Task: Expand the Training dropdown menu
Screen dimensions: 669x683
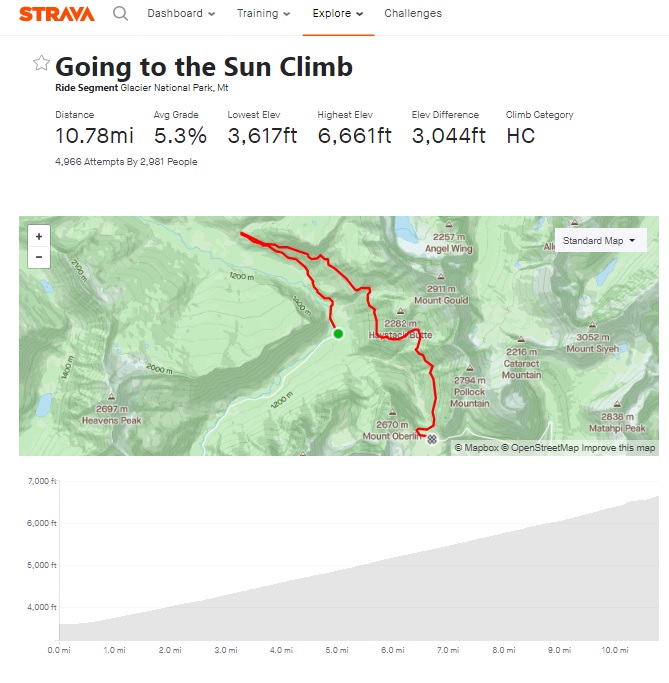Action: 264,14
